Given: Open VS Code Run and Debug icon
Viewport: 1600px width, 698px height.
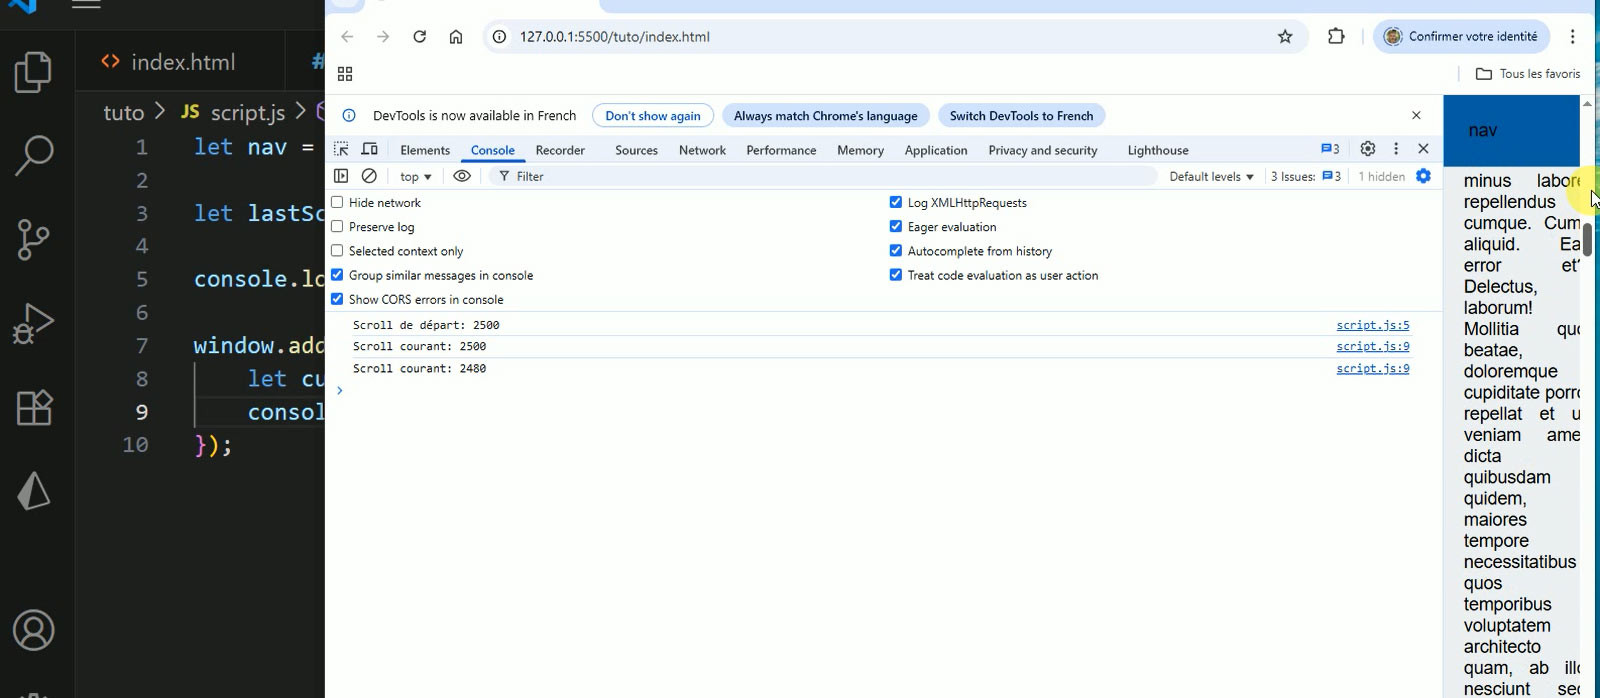Looking at the screenshot, I should (33, 323).
